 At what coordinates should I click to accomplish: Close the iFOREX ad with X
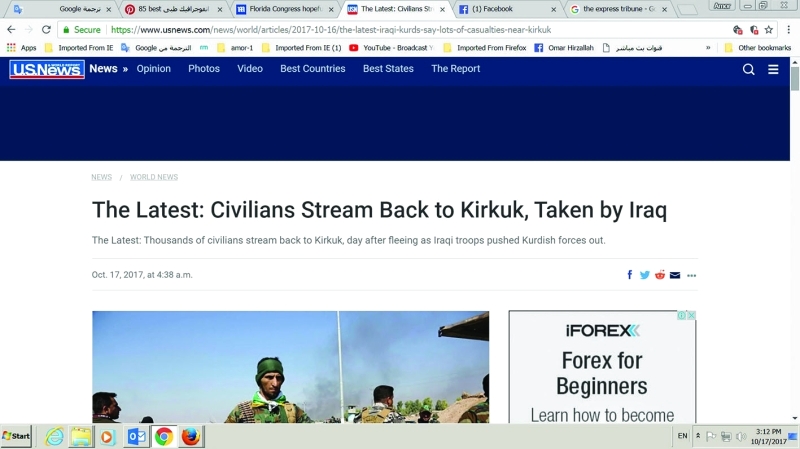point(691,315)
